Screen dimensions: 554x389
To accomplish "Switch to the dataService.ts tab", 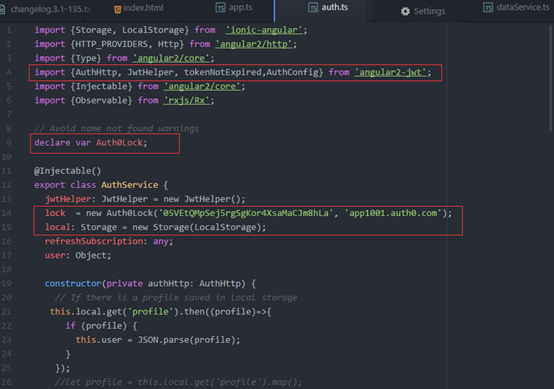I will pyautogui.click(x=516, y=7).
